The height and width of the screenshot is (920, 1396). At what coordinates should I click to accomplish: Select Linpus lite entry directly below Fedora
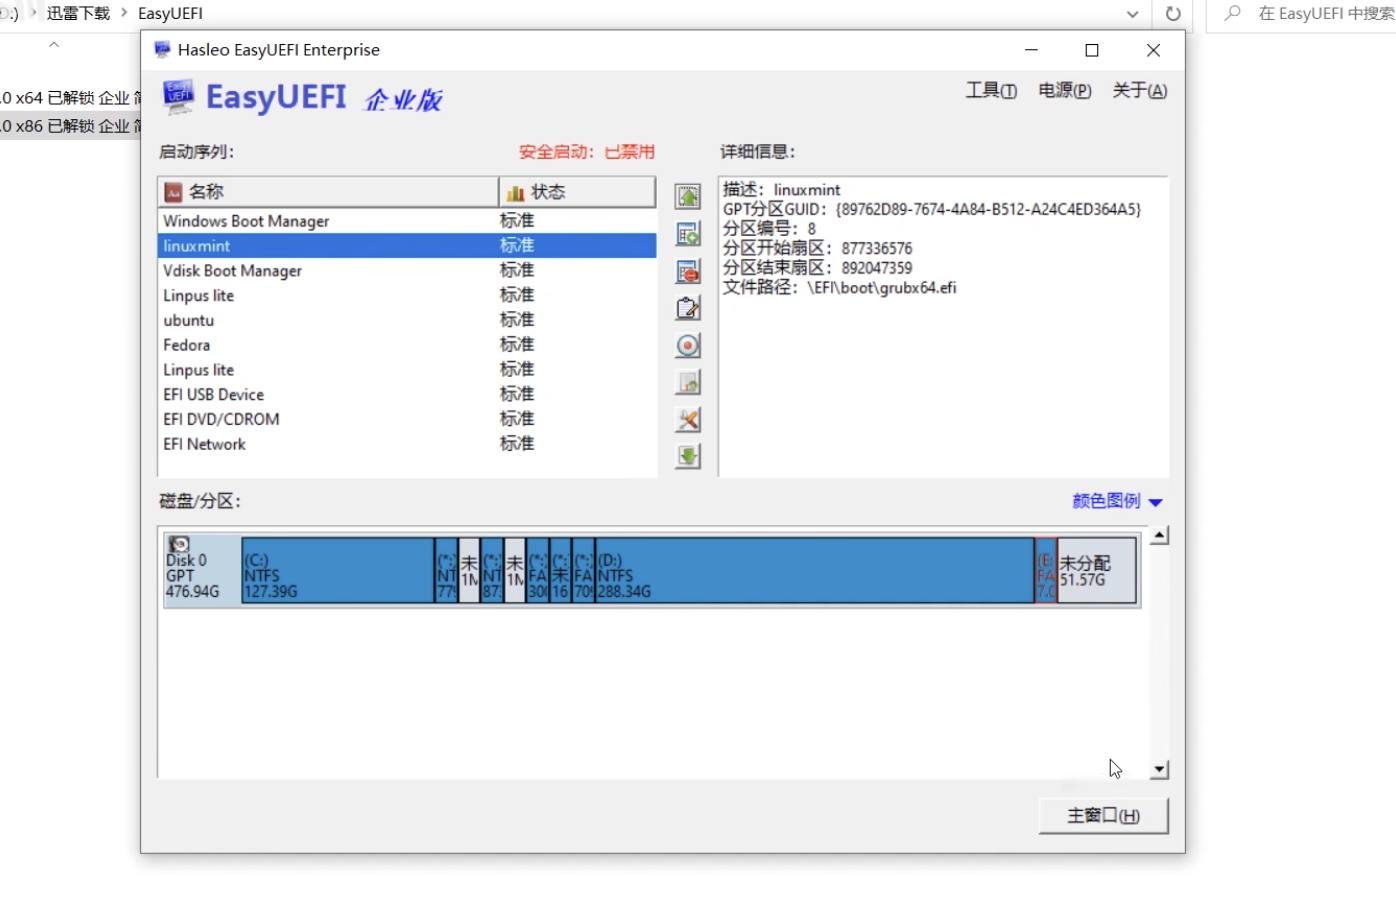pos(407,370)
